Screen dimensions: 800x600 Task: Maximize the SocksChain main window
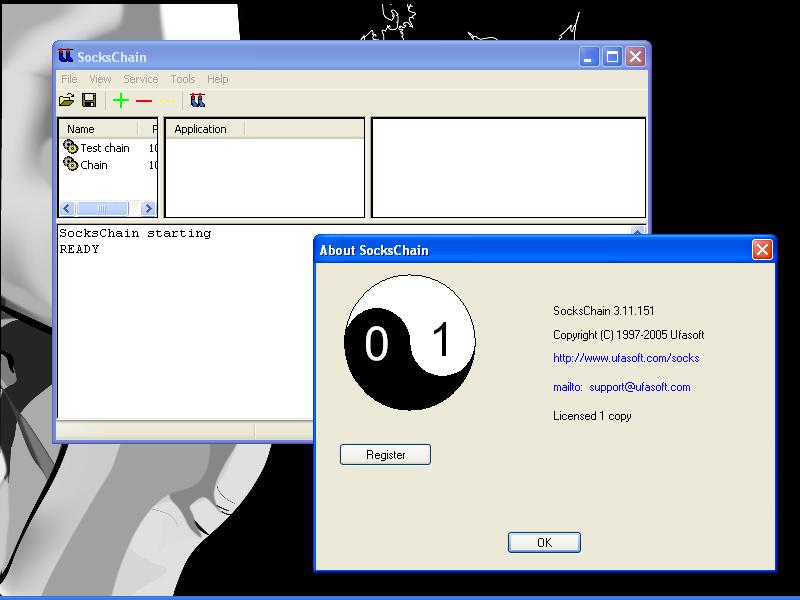(612, 57)
